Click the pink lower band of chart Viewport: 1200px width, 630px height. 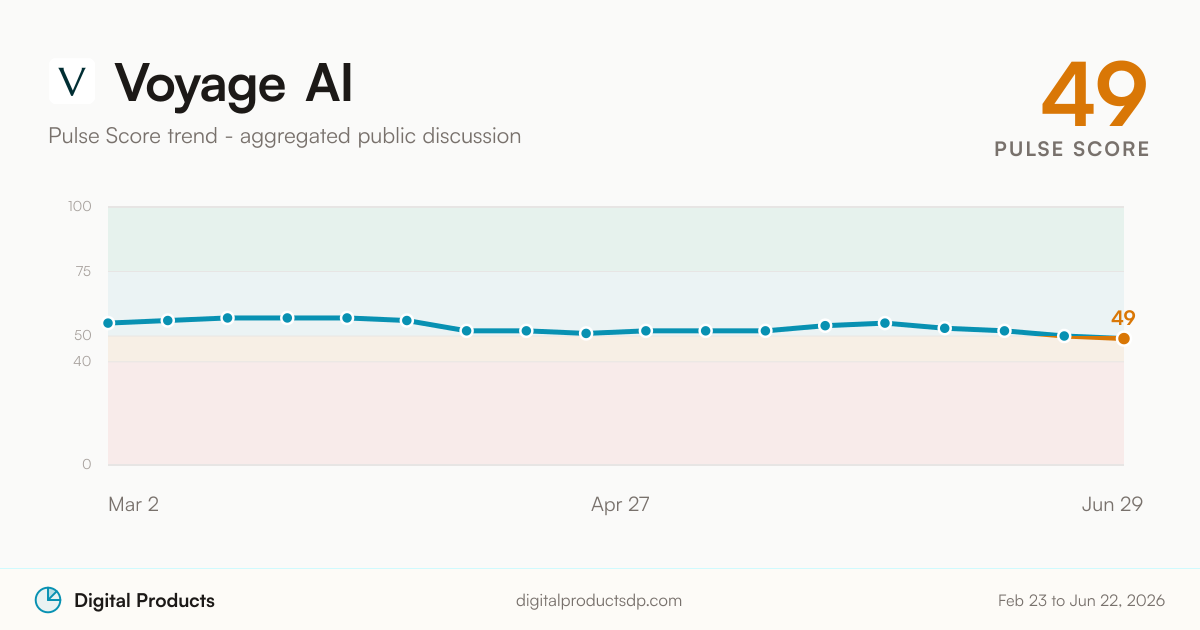click(616, 413)
